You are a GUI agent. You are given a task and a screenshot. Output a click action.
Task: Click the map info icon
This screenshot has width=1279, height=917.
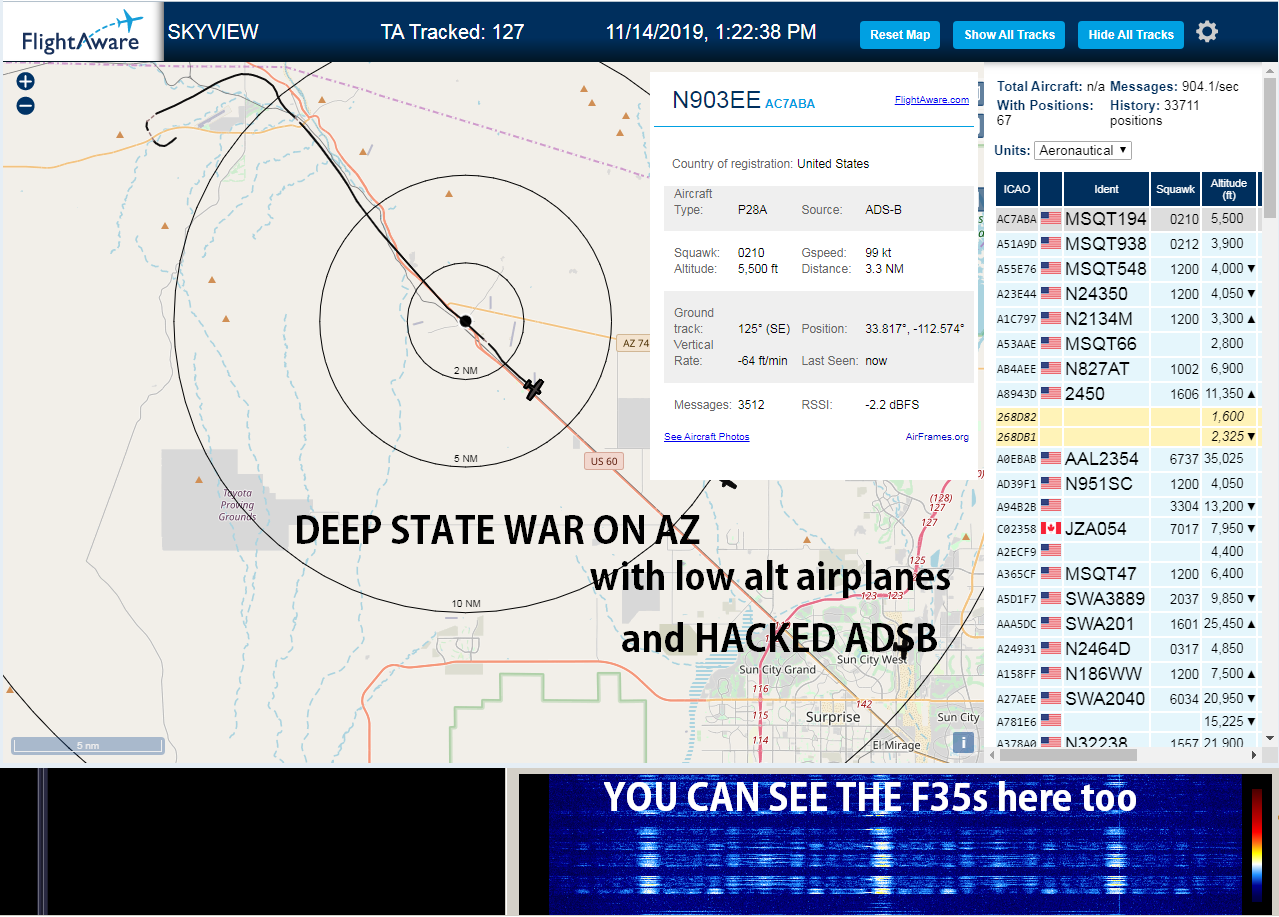point(963,742)
